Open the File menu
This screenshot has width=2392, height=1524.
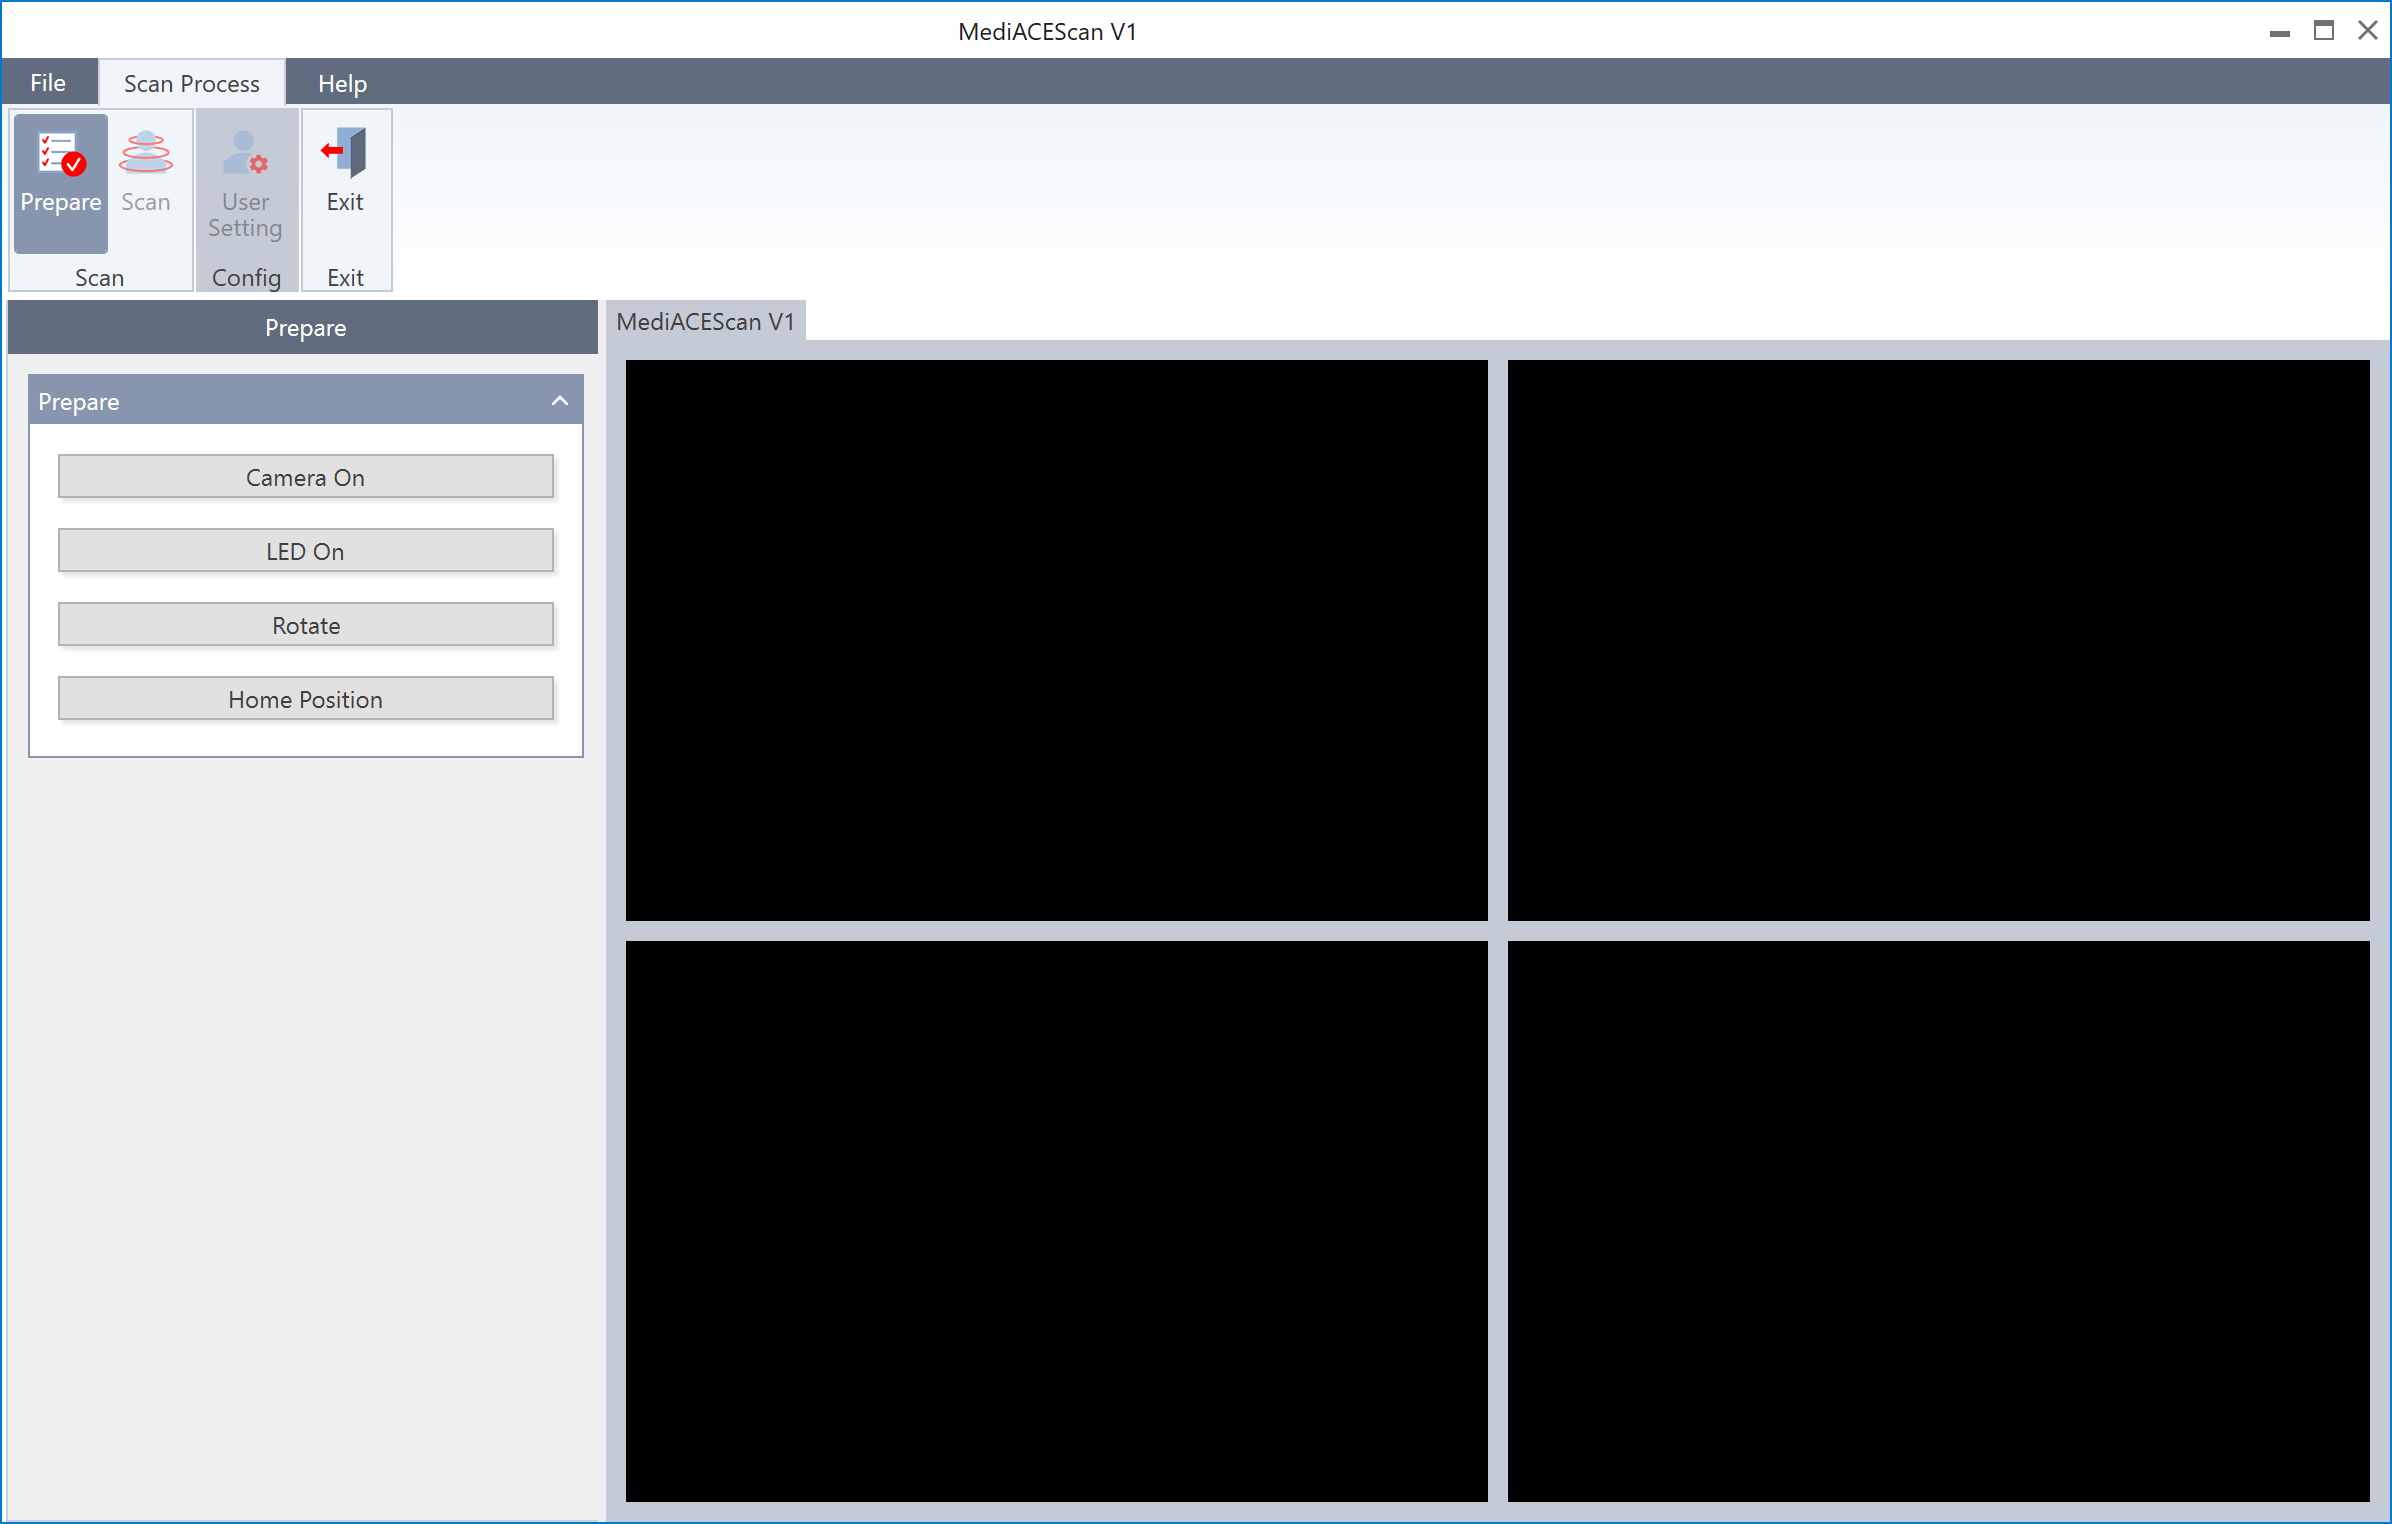point(48,83)
